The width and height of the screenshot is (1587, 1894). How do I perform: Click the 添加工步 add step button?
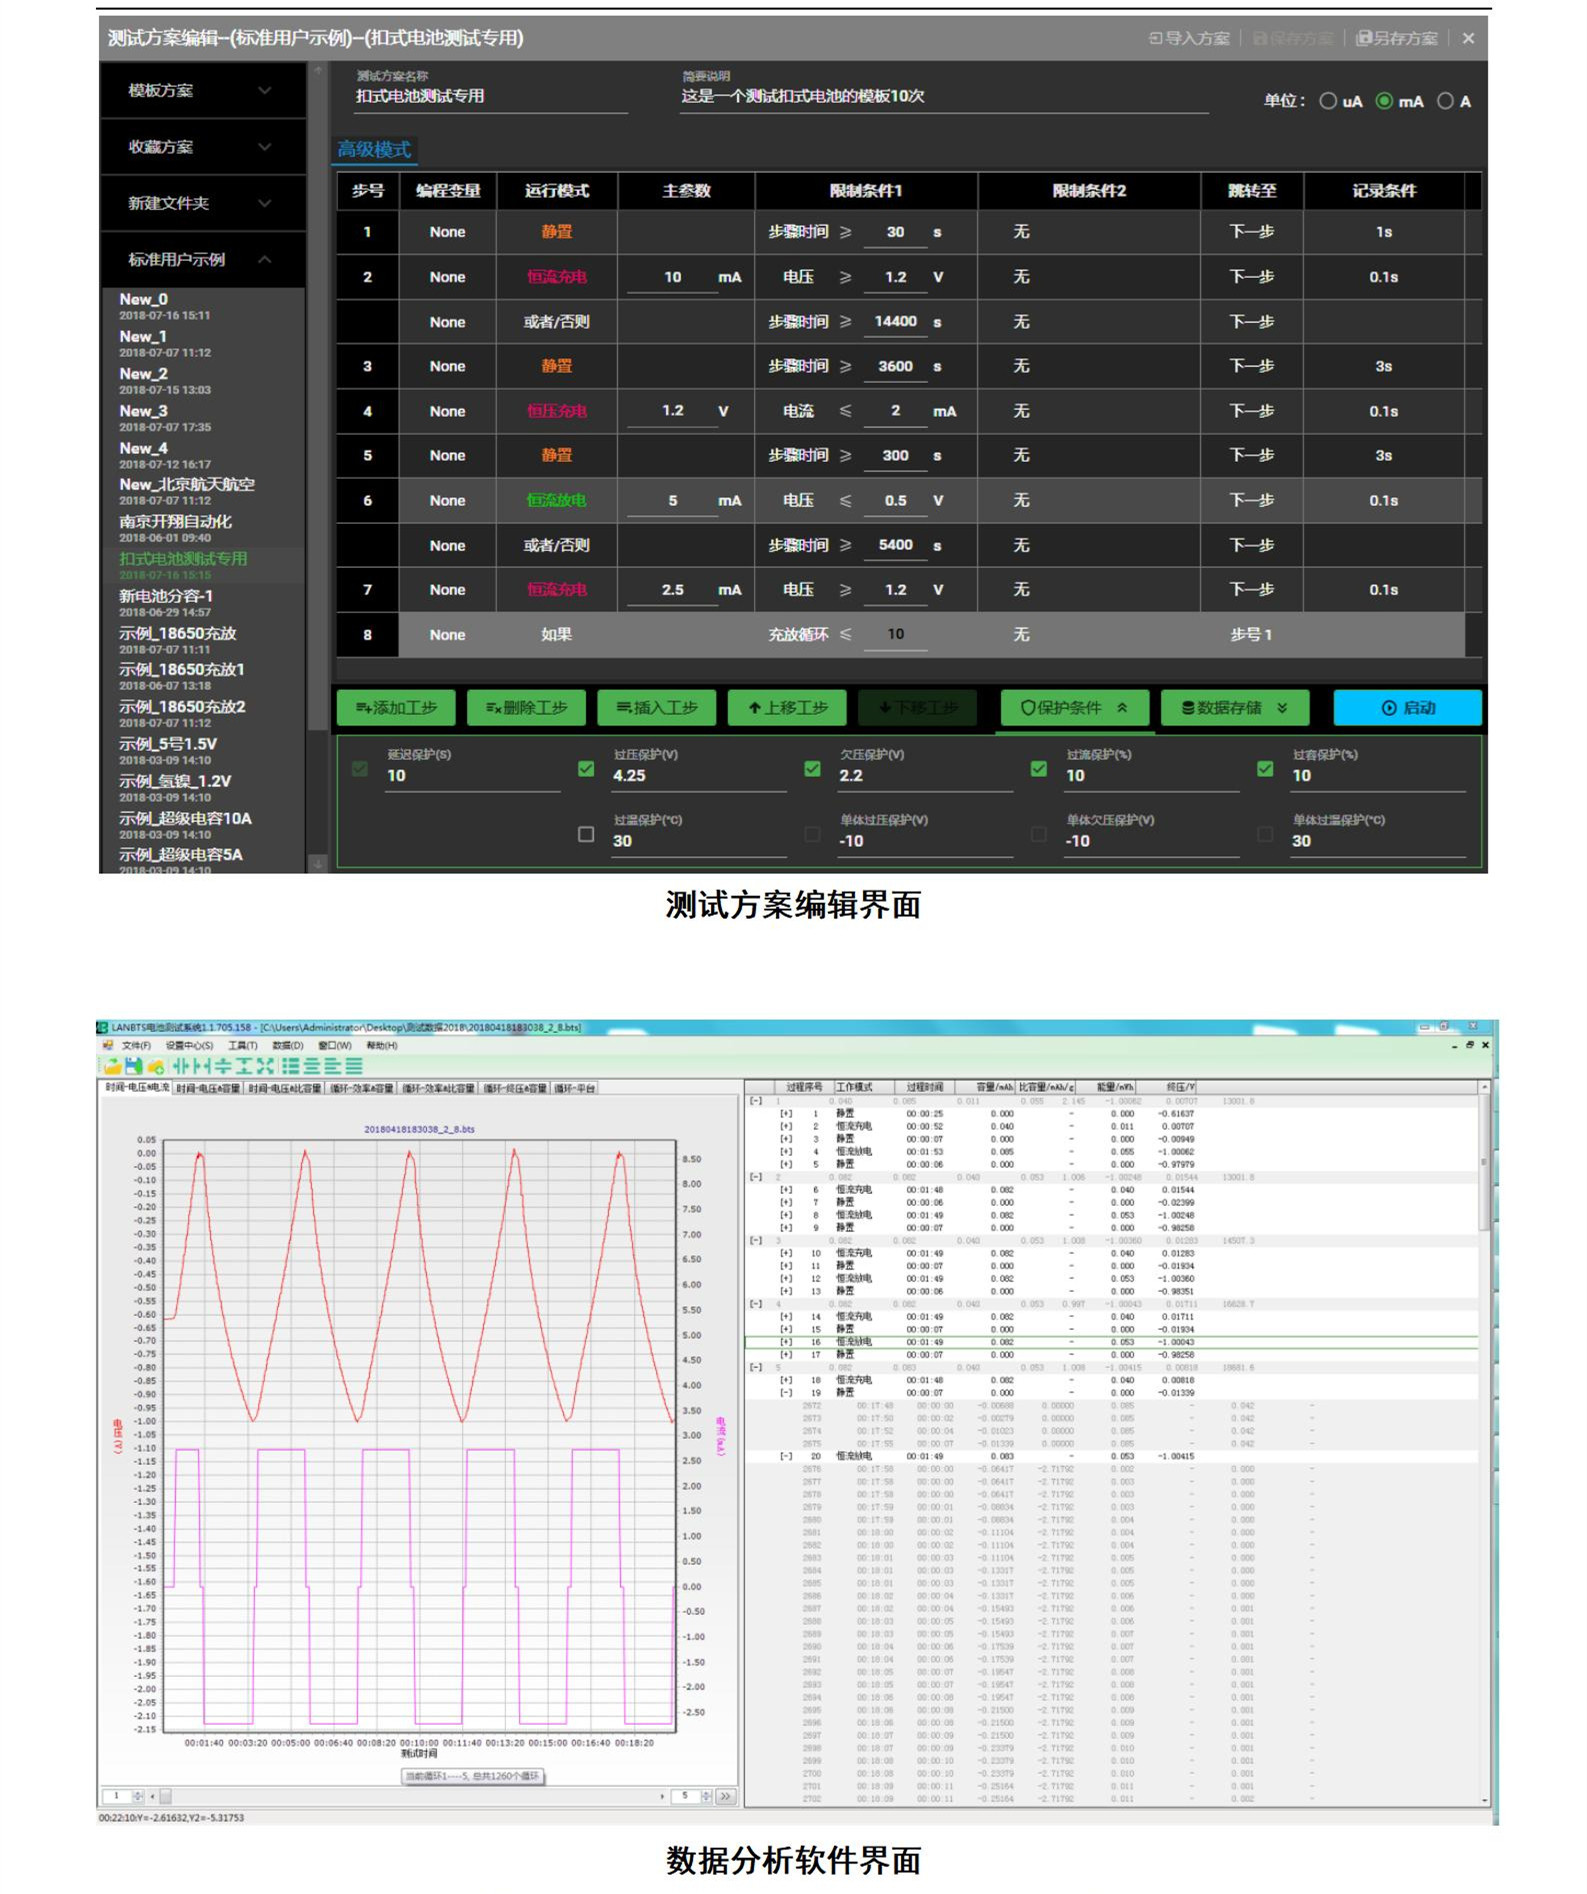(x=396, y=708)
